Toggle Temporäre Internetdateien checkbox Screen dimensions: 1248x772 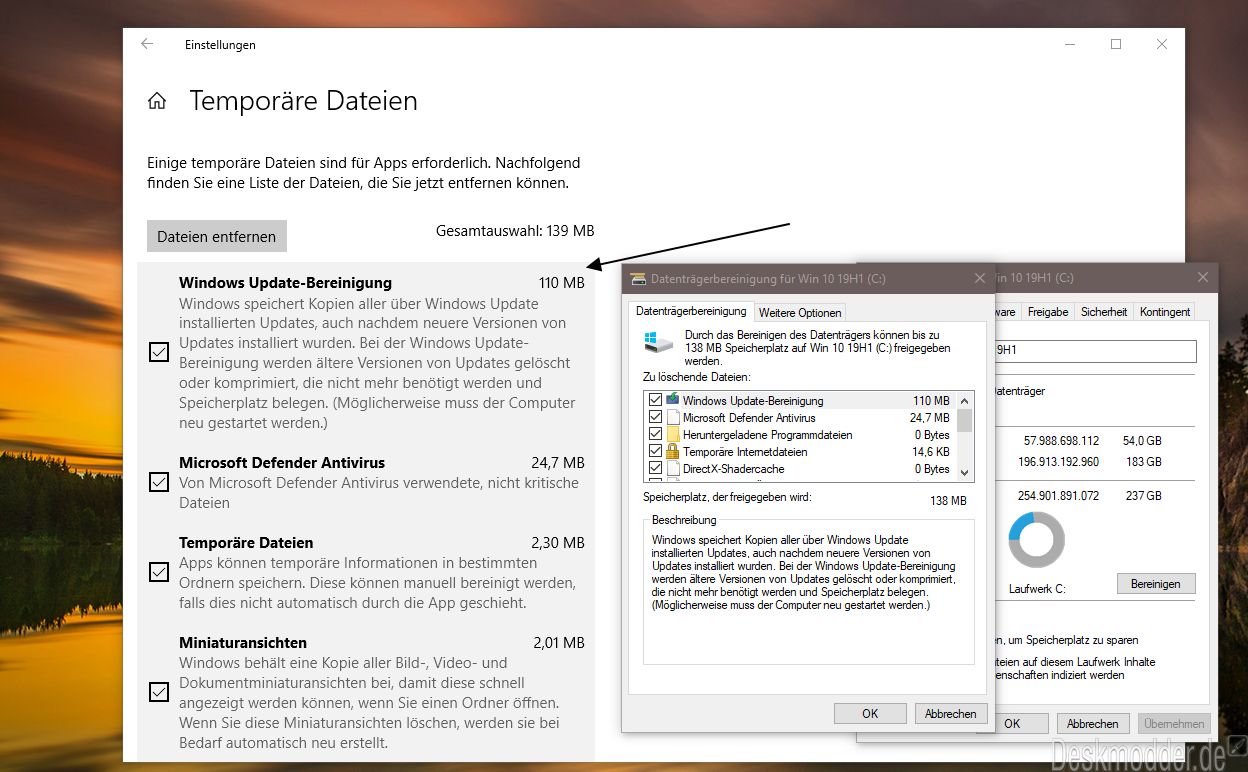pos(655,451)
